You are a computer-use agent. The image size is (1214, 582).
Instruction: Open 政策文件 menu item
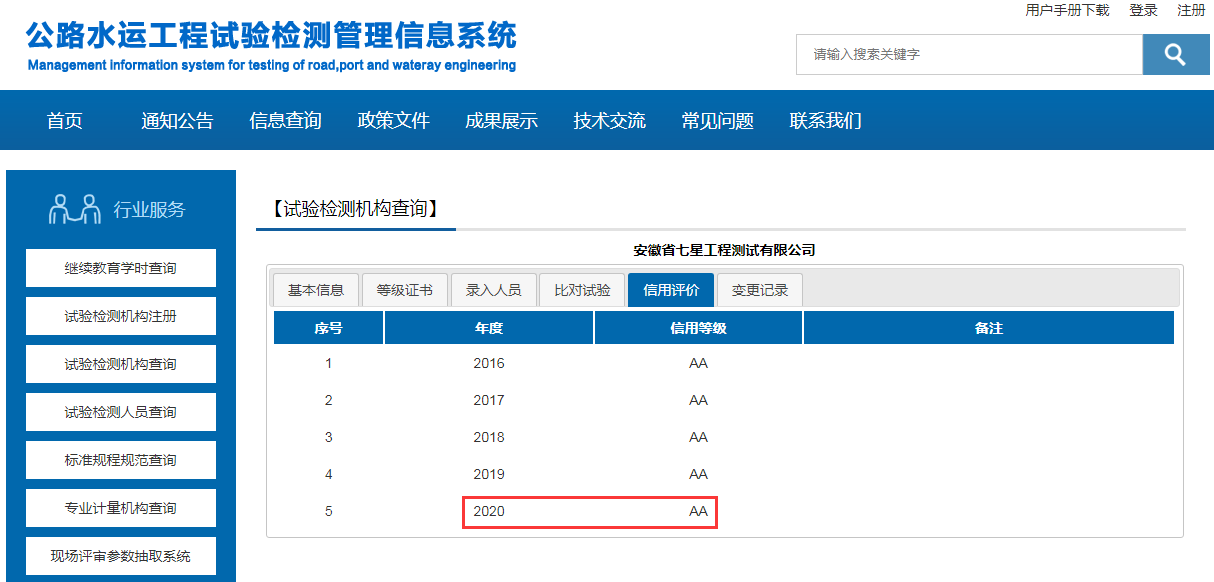click(x=393, y=121)
